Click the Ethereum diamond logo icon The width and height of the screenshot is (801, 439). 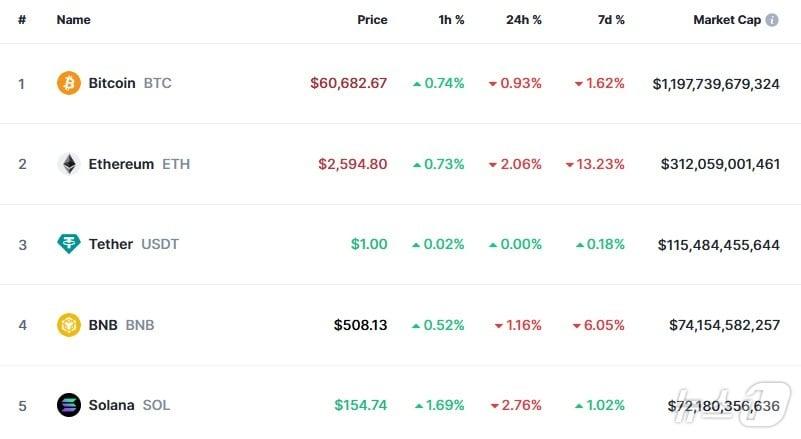[x=69, y=164]
